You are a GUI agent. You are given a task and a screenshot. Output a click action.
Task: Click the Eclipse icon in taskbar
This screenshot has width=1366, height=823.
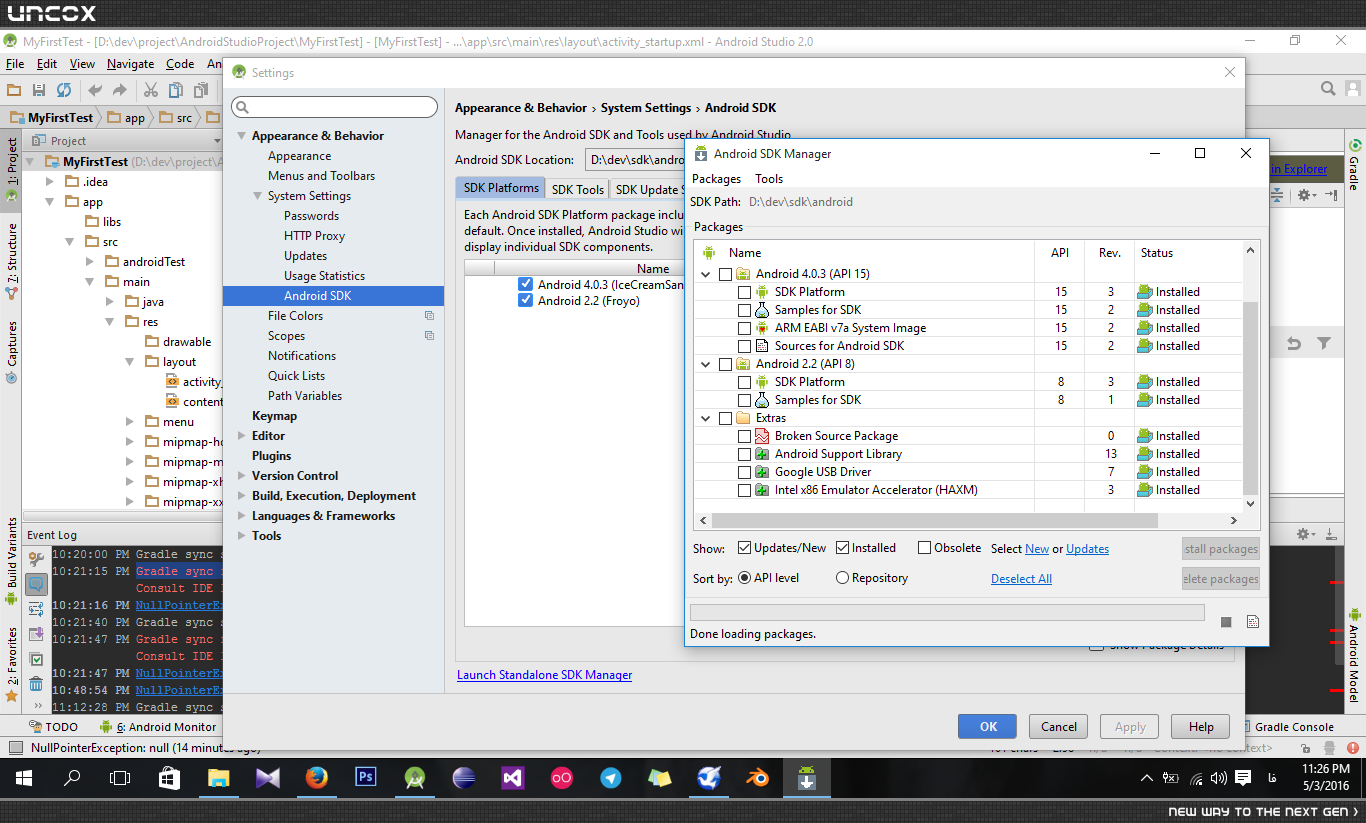coord(463,777)
